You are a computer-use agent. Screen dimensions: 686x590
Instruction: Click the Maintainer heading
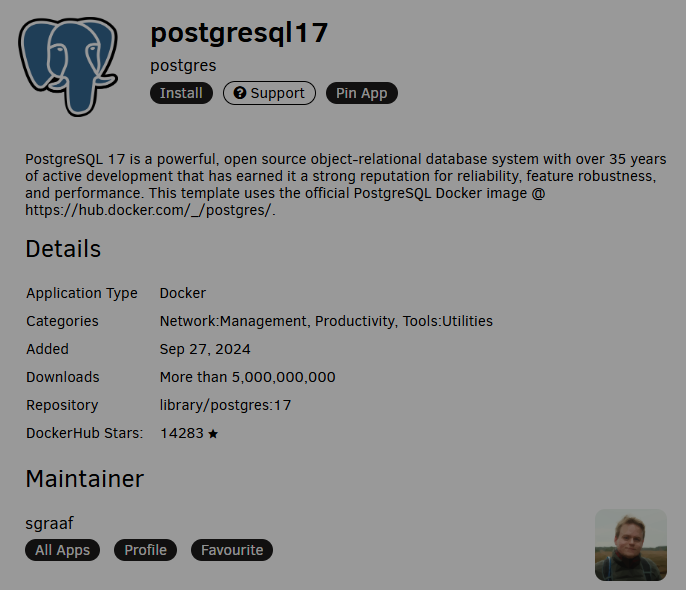pos(84,479)
